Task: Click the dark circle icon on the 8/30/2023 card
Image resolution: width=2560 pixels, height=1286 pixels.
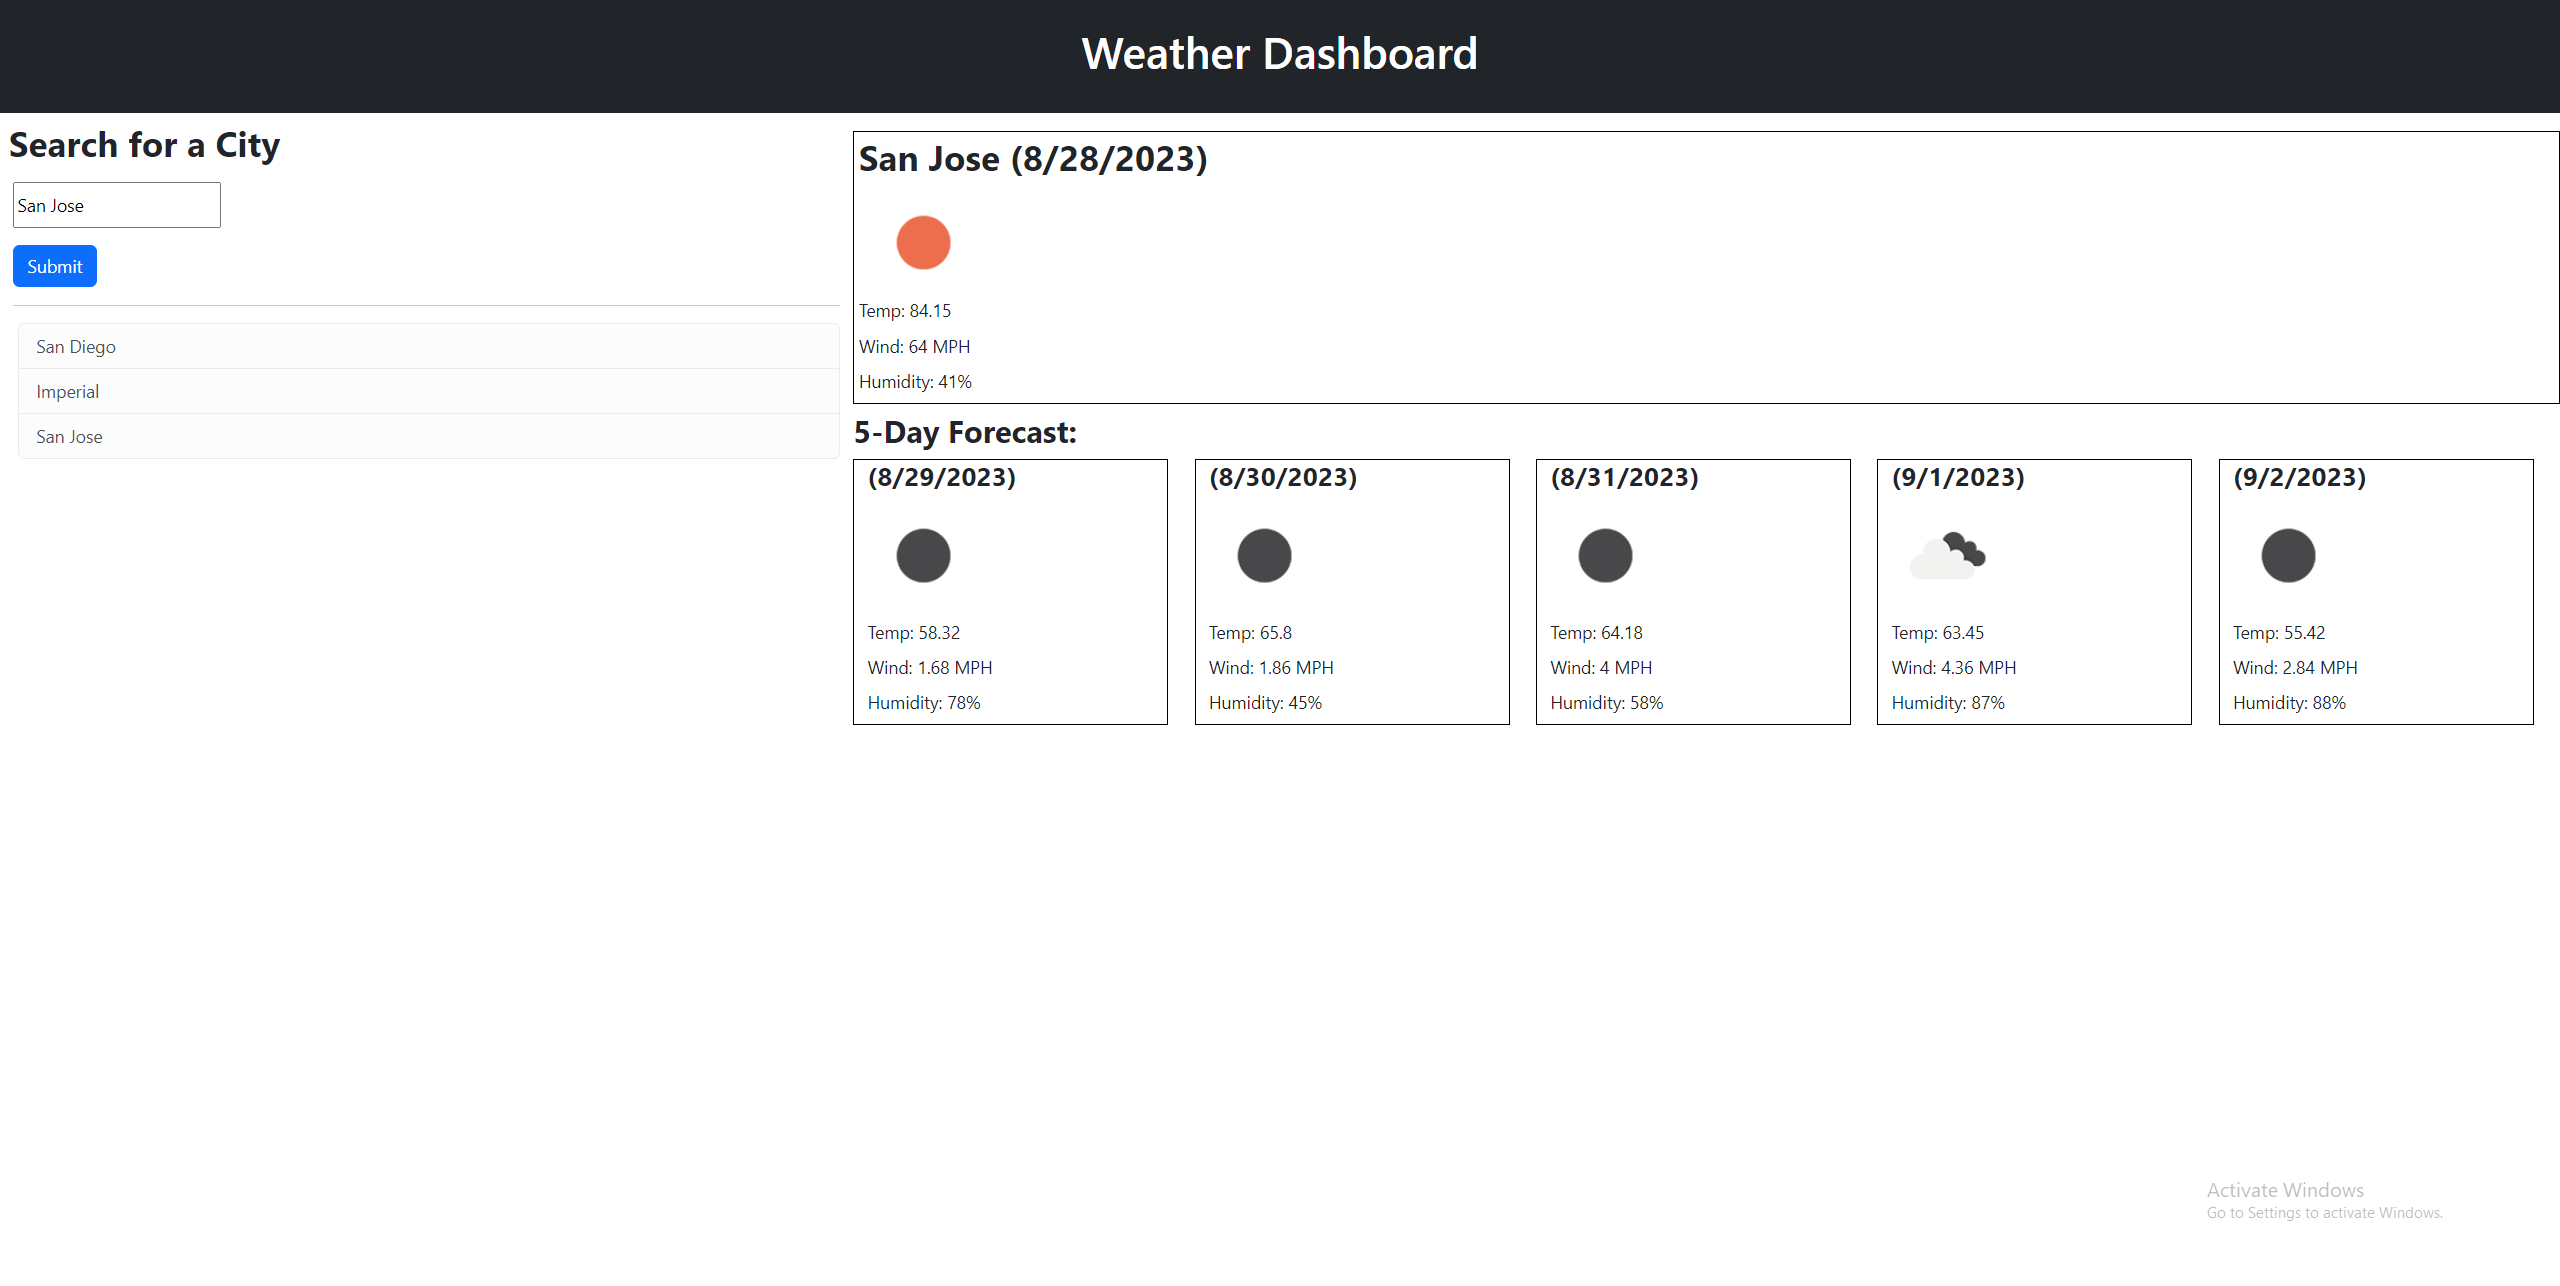Action: [1263, 555]
